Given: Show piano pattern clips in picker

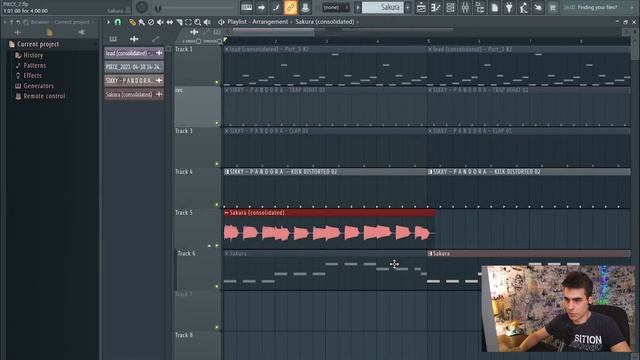Looking at the screenshot, I should tap(113, 39).
